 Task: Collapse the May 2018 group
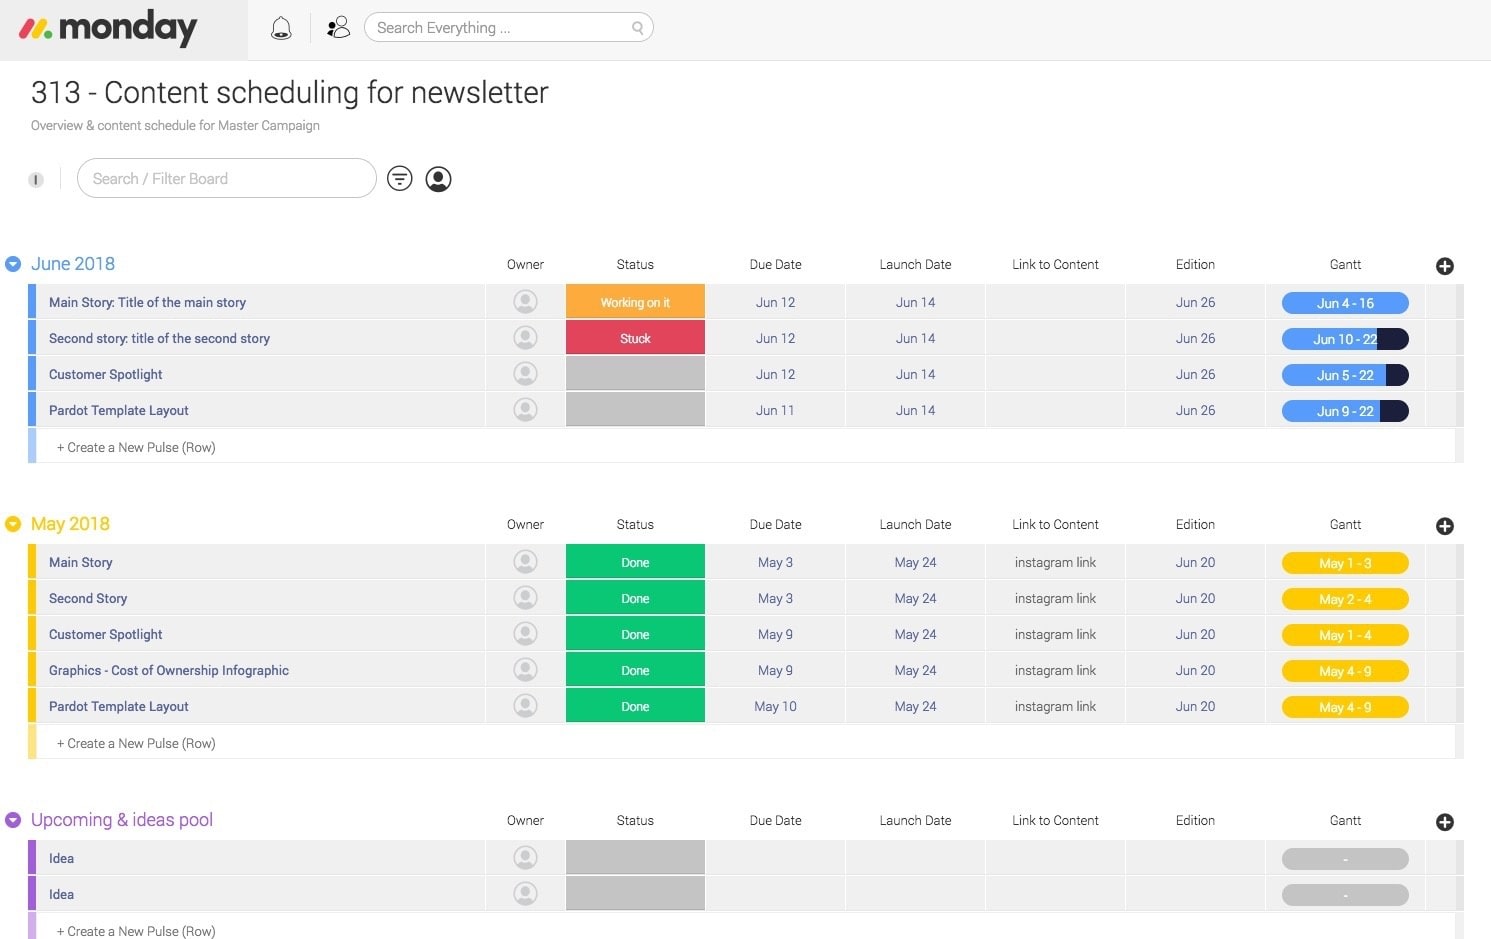[x=13, y=524]
